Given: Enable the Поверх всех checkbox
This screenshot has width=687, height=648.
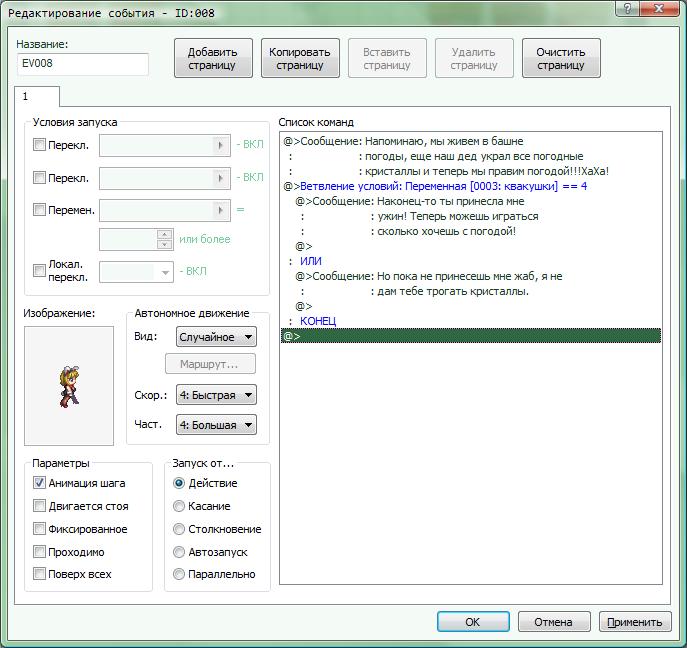Looking at the screenshot, I should tap(40, 575).
